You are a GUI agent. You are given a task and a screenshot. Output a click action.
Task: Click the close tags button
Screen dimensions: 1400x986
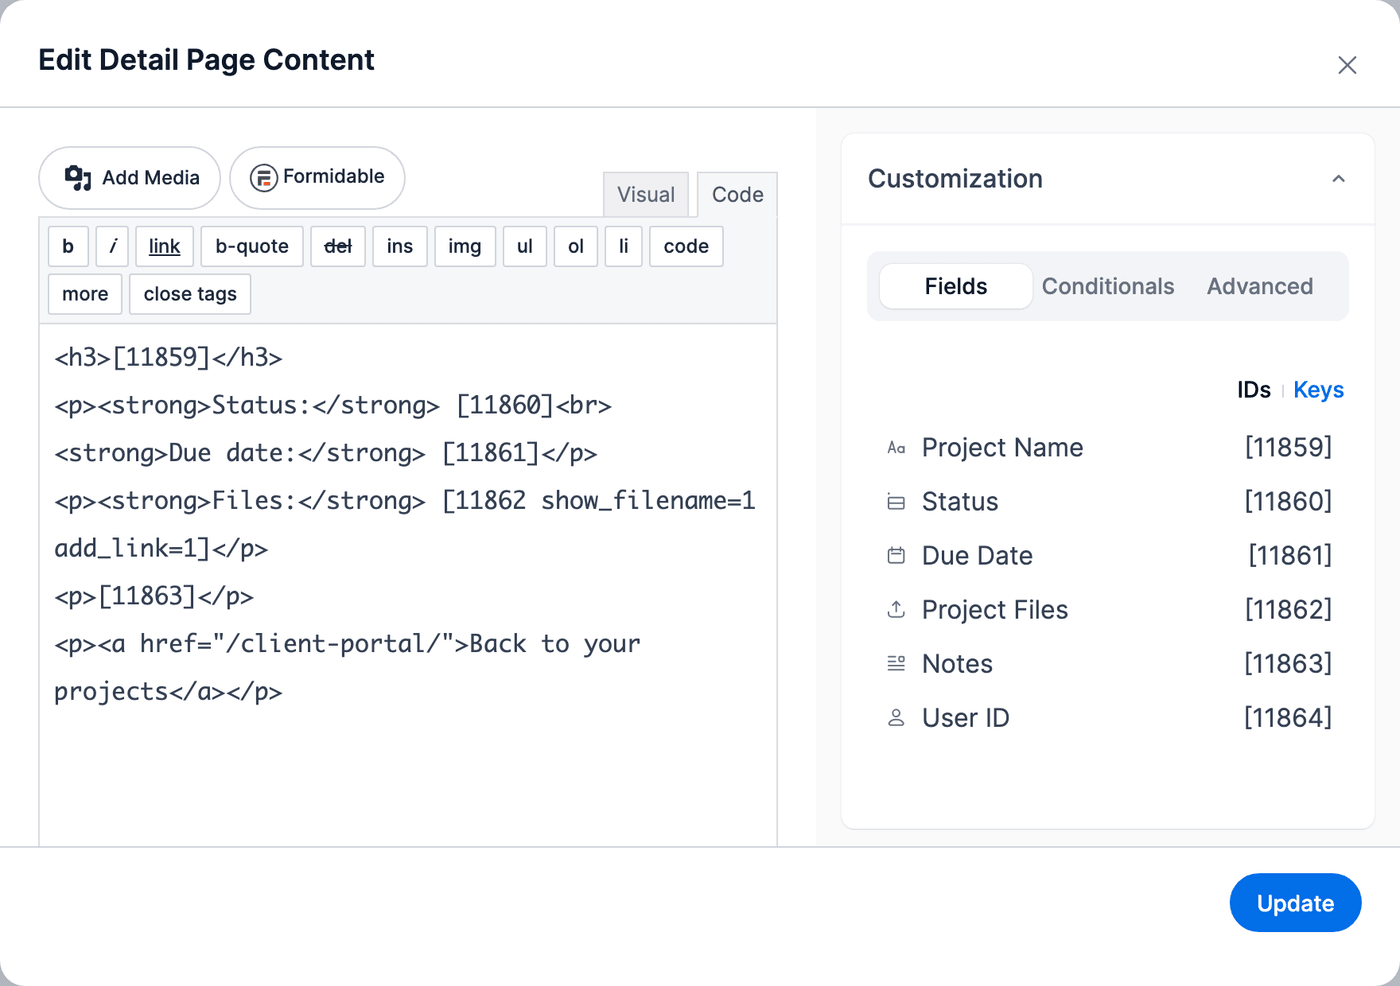click(x=190, y=294)
